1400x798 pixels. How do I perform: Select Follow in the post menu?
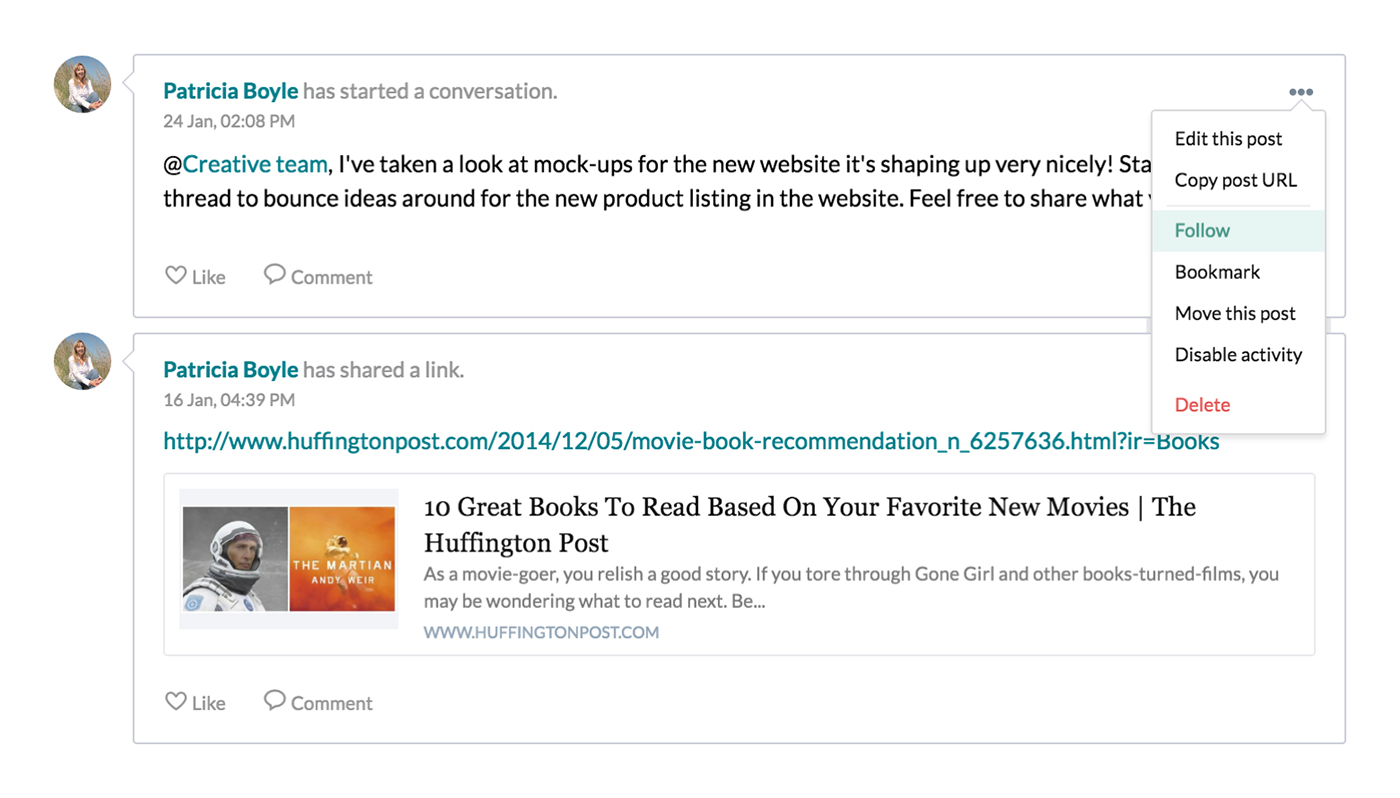1202,231
